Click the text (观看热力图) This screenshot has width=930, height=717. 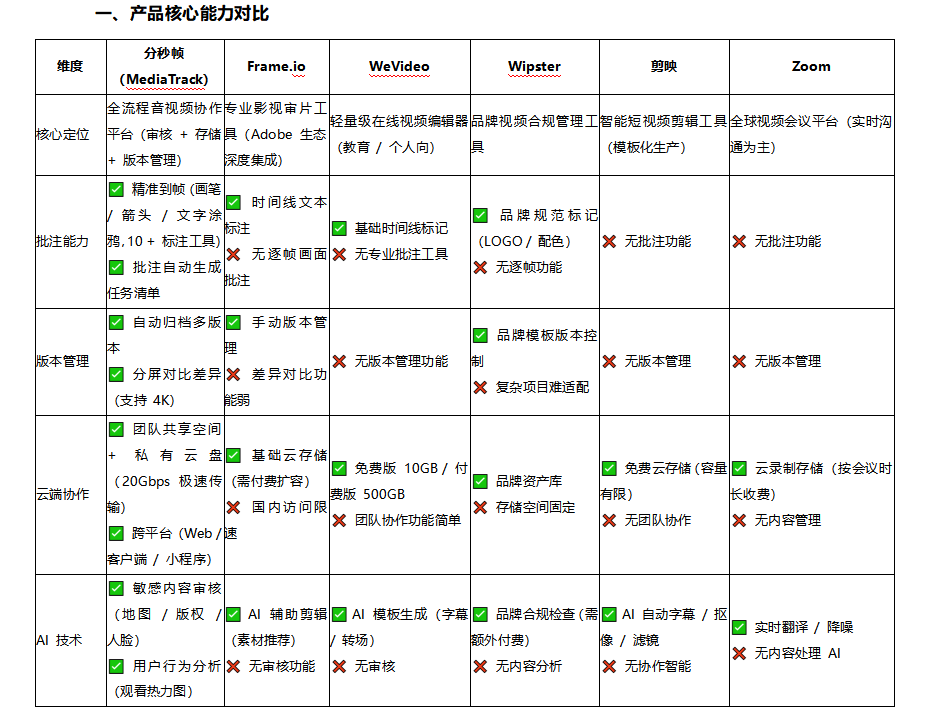point(154,691)
